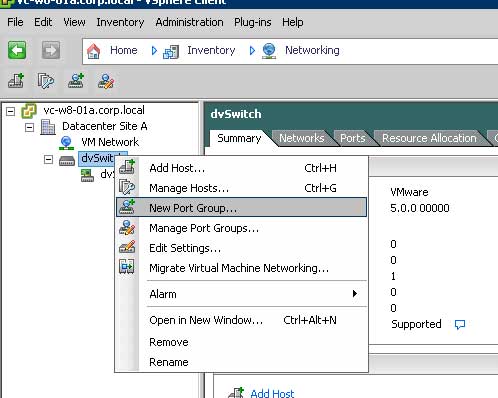Screen dimensions: 498x398
Task: Click the vCenter server icon in tree
Action: 29,111
